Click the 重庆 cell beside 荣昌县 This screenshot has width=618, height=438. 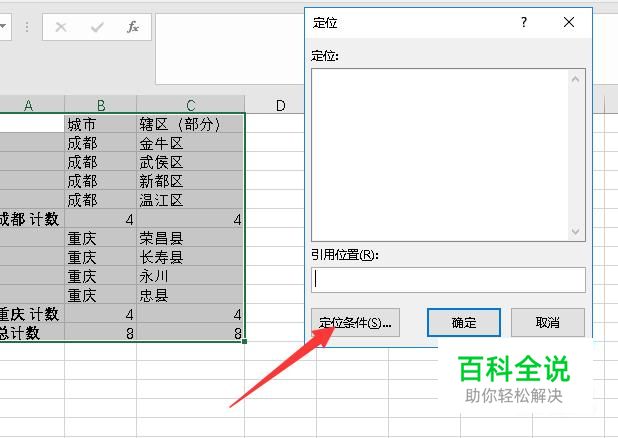click(101, 238)
